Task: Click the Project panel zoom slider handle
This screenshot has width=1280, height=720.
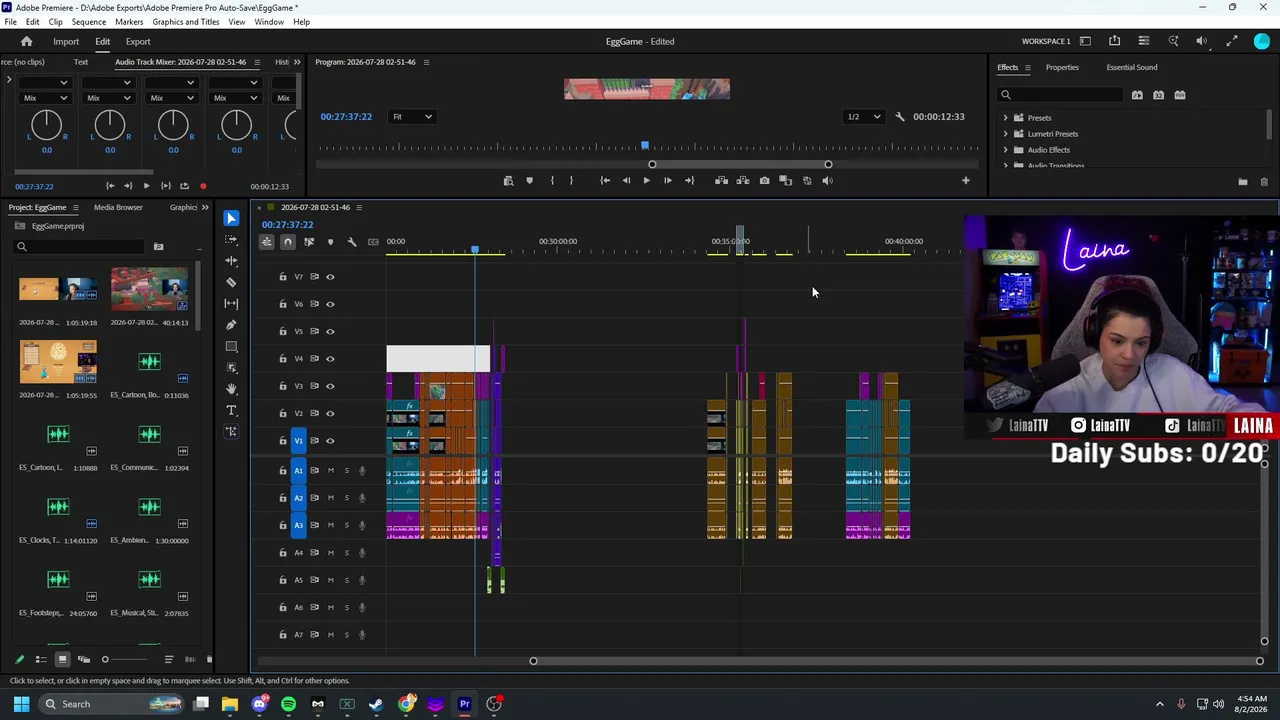Action: pyautogui.click(x=105, y=660)
